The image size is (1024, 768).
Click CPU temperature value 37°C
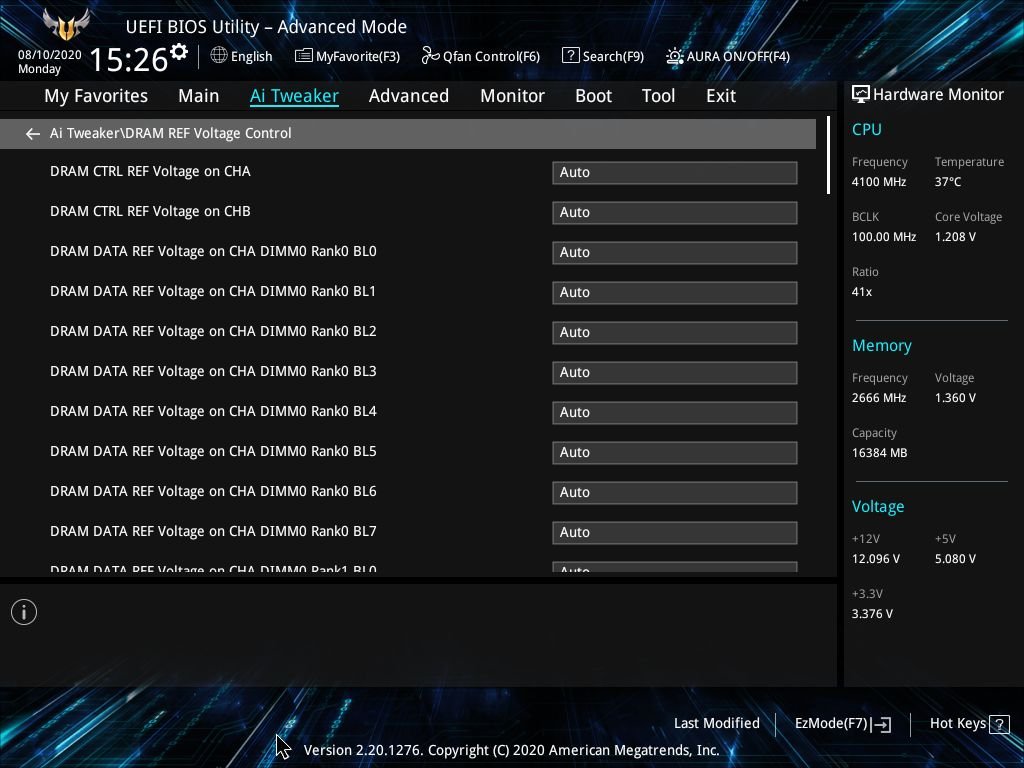(x=948, y=182)
